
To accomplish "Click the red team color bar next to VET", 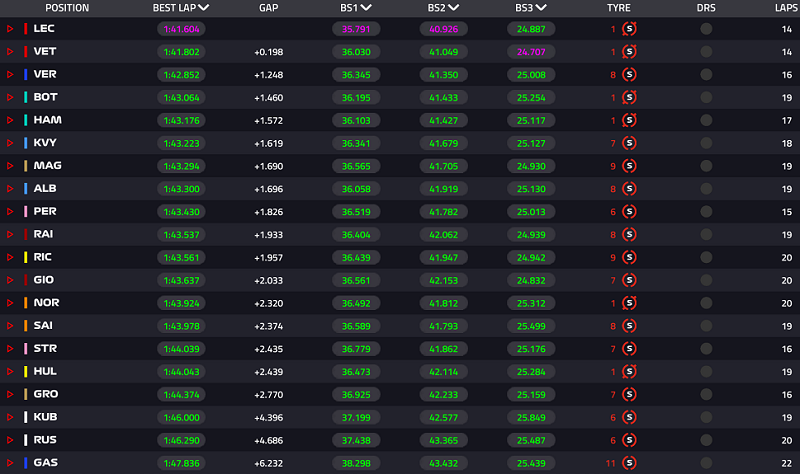I will 26,52.
